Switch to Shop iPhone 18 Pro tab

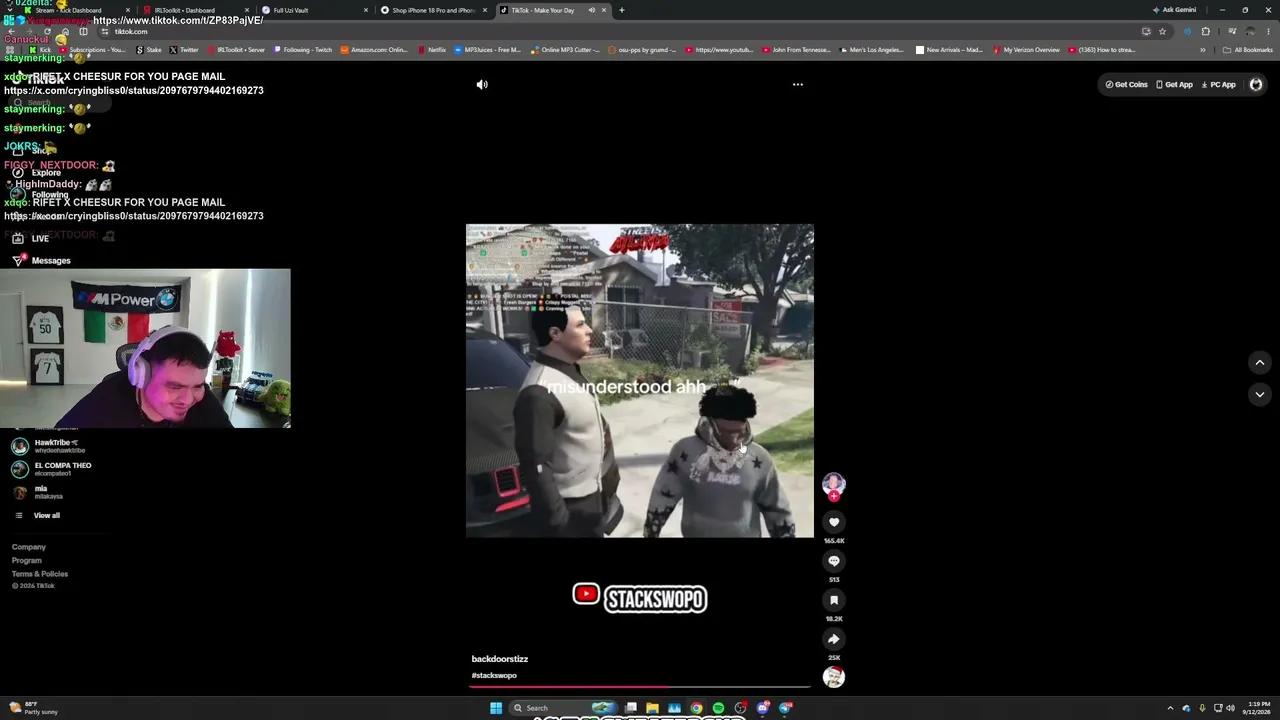(433, 10)
